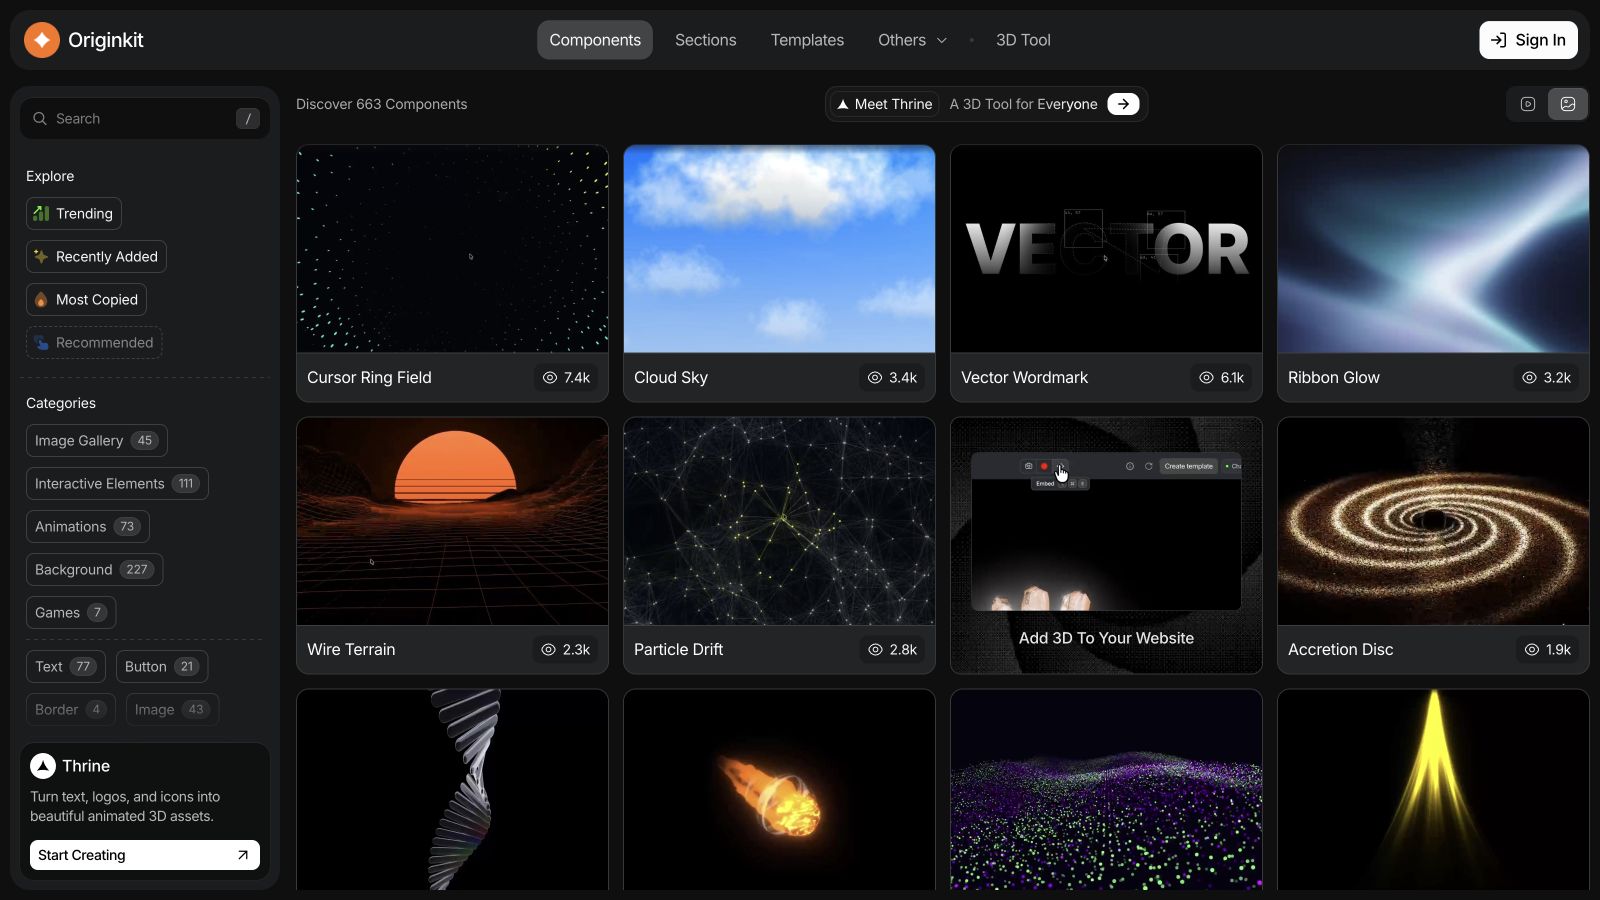This screenshot has height=900, width=1600.
Task: Click the search magnifier icon
Action: tap(40, 118)
